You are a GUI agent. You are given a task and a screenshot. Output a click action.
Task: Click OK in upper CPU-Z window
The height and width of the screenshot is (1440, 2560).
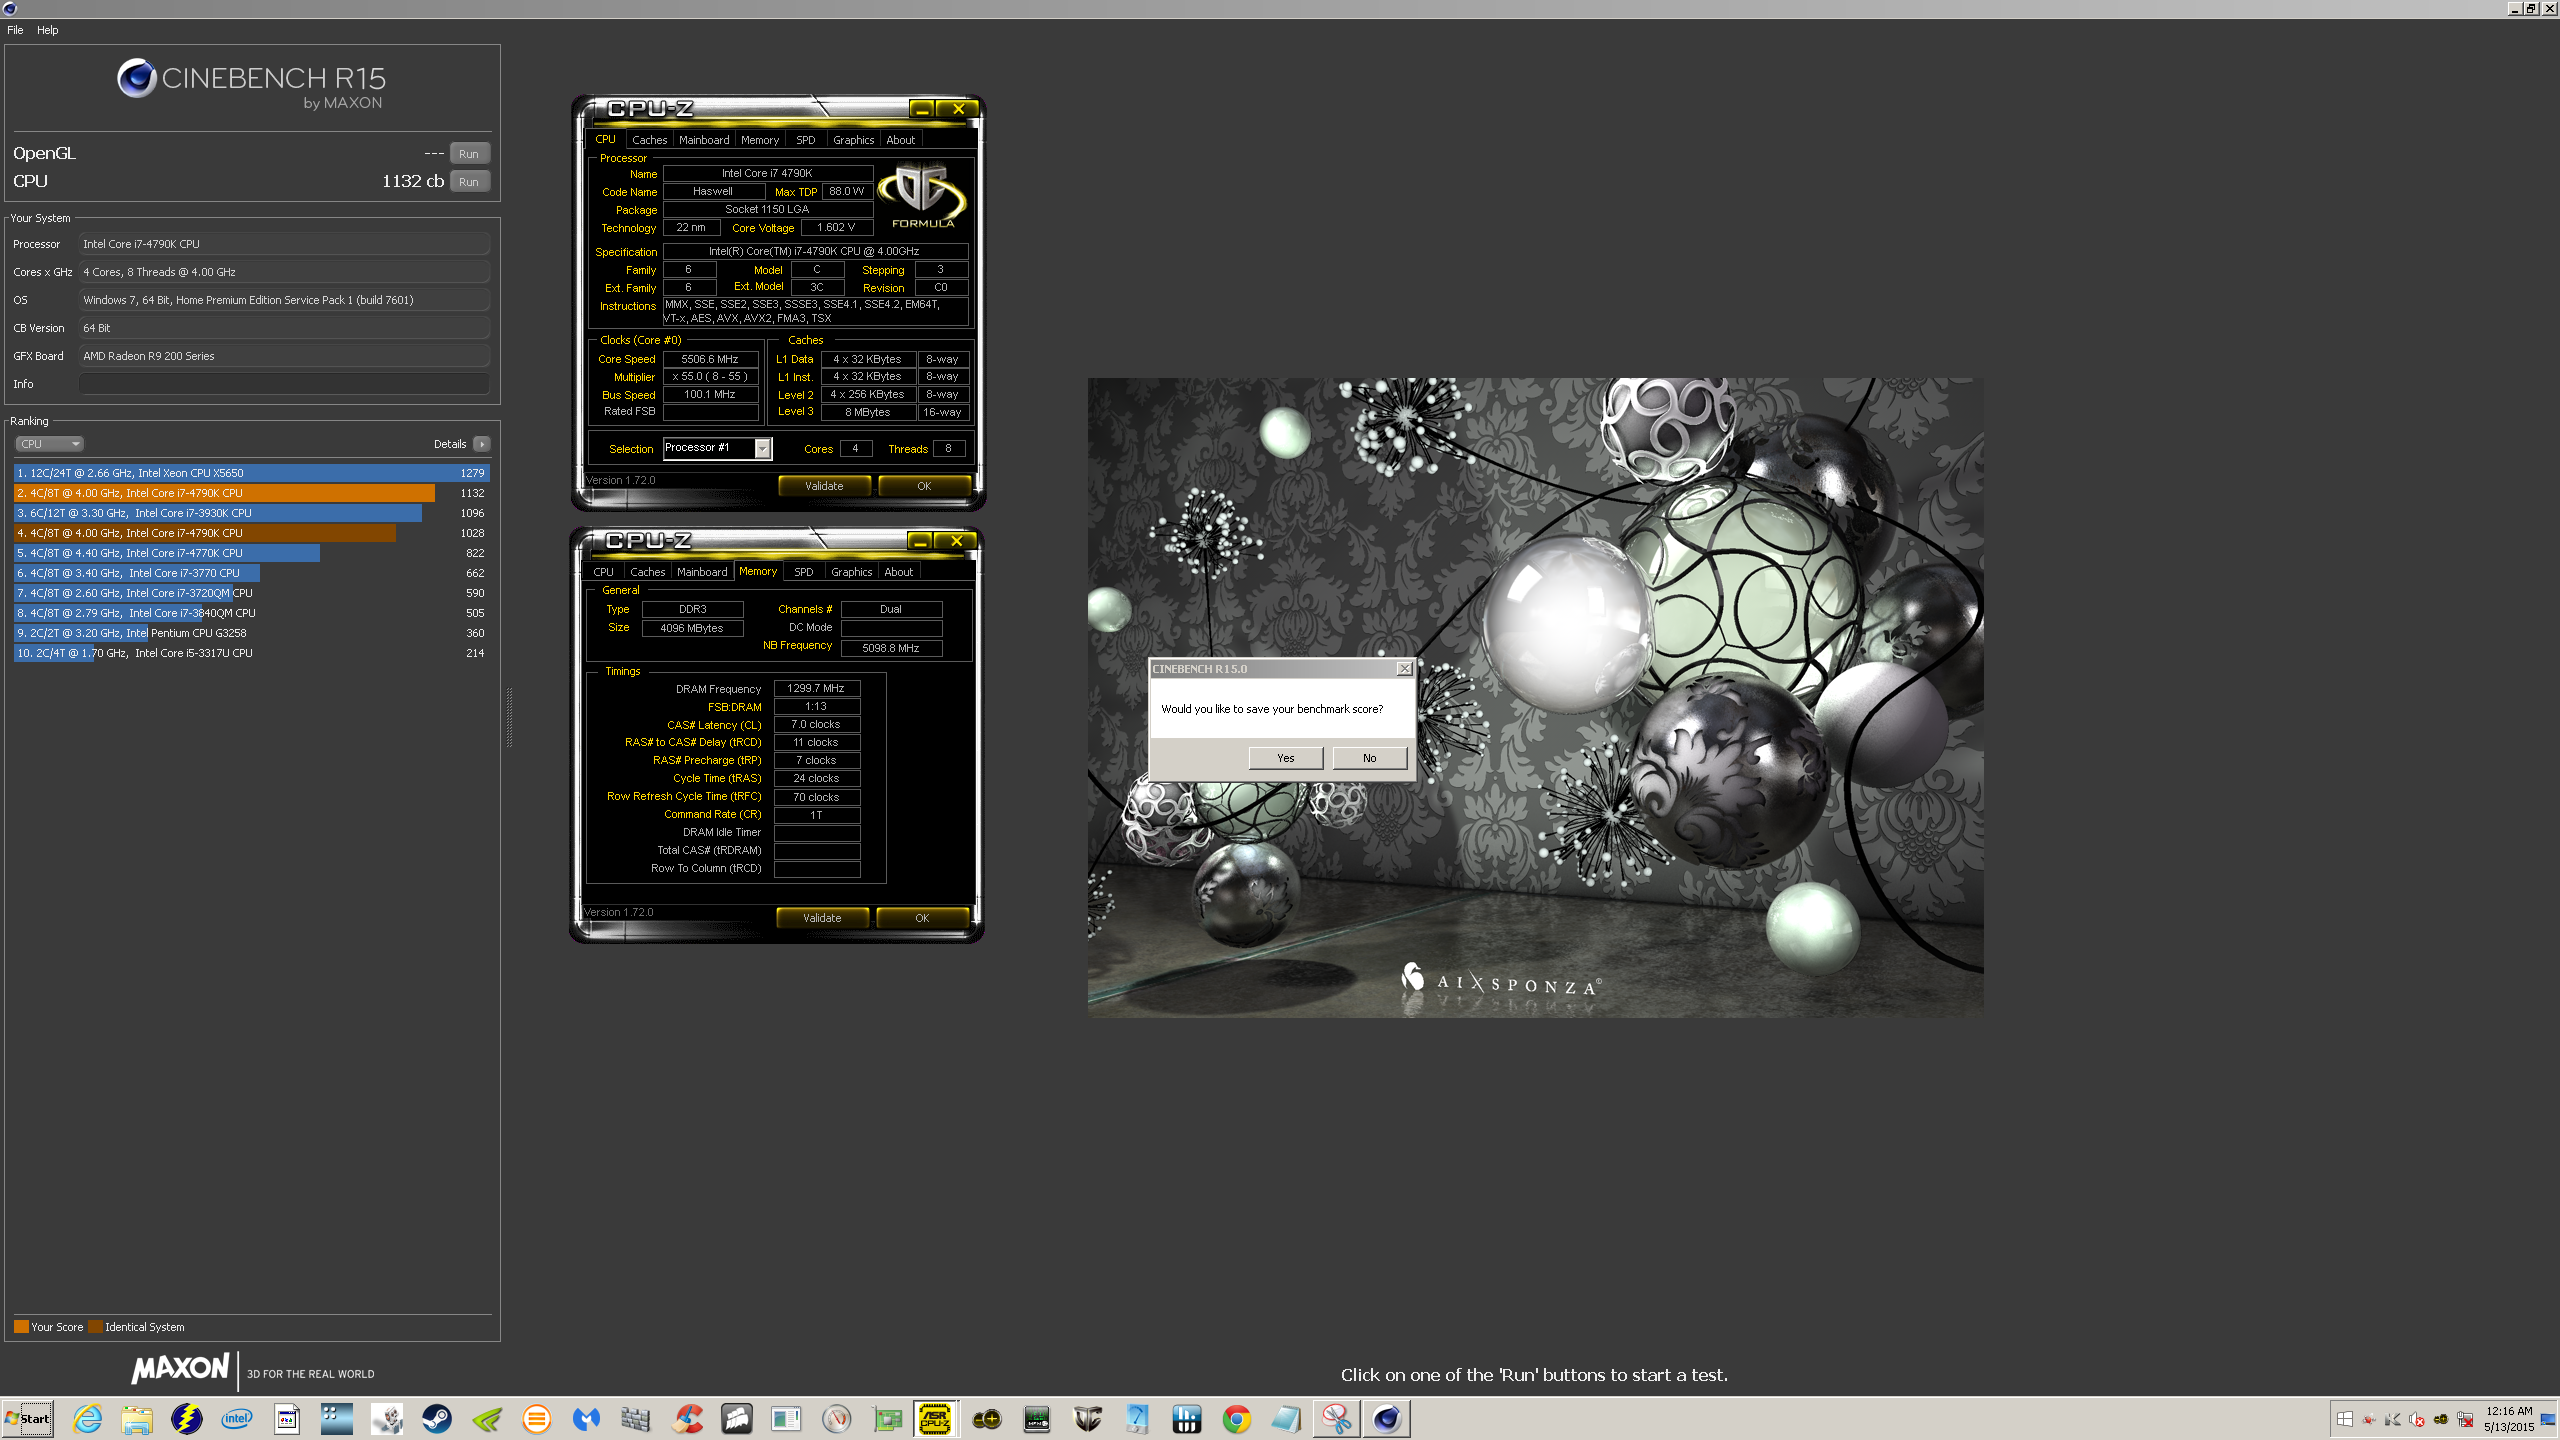924,486
